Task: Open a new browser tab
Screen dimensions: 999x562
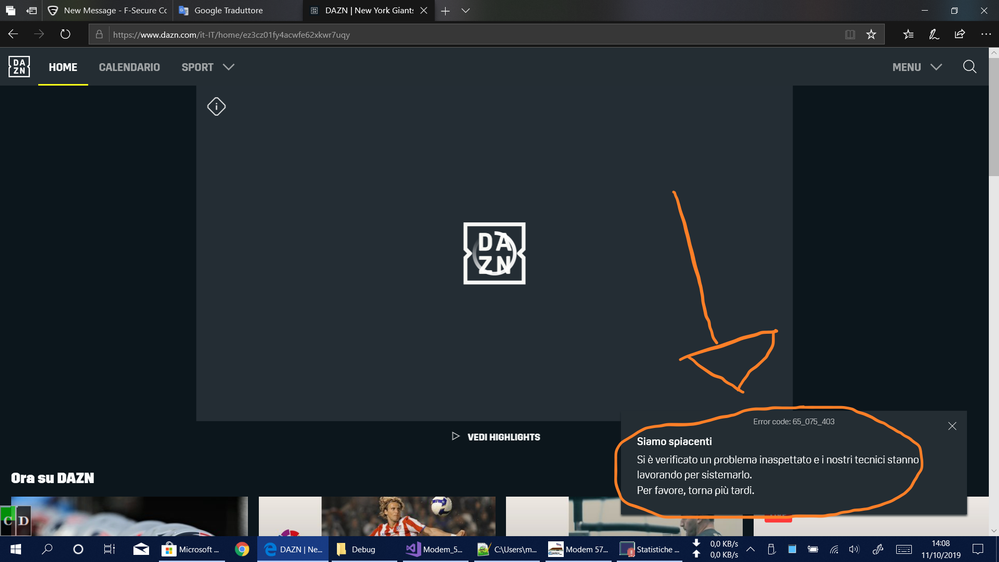Action: tap(445, 11)
